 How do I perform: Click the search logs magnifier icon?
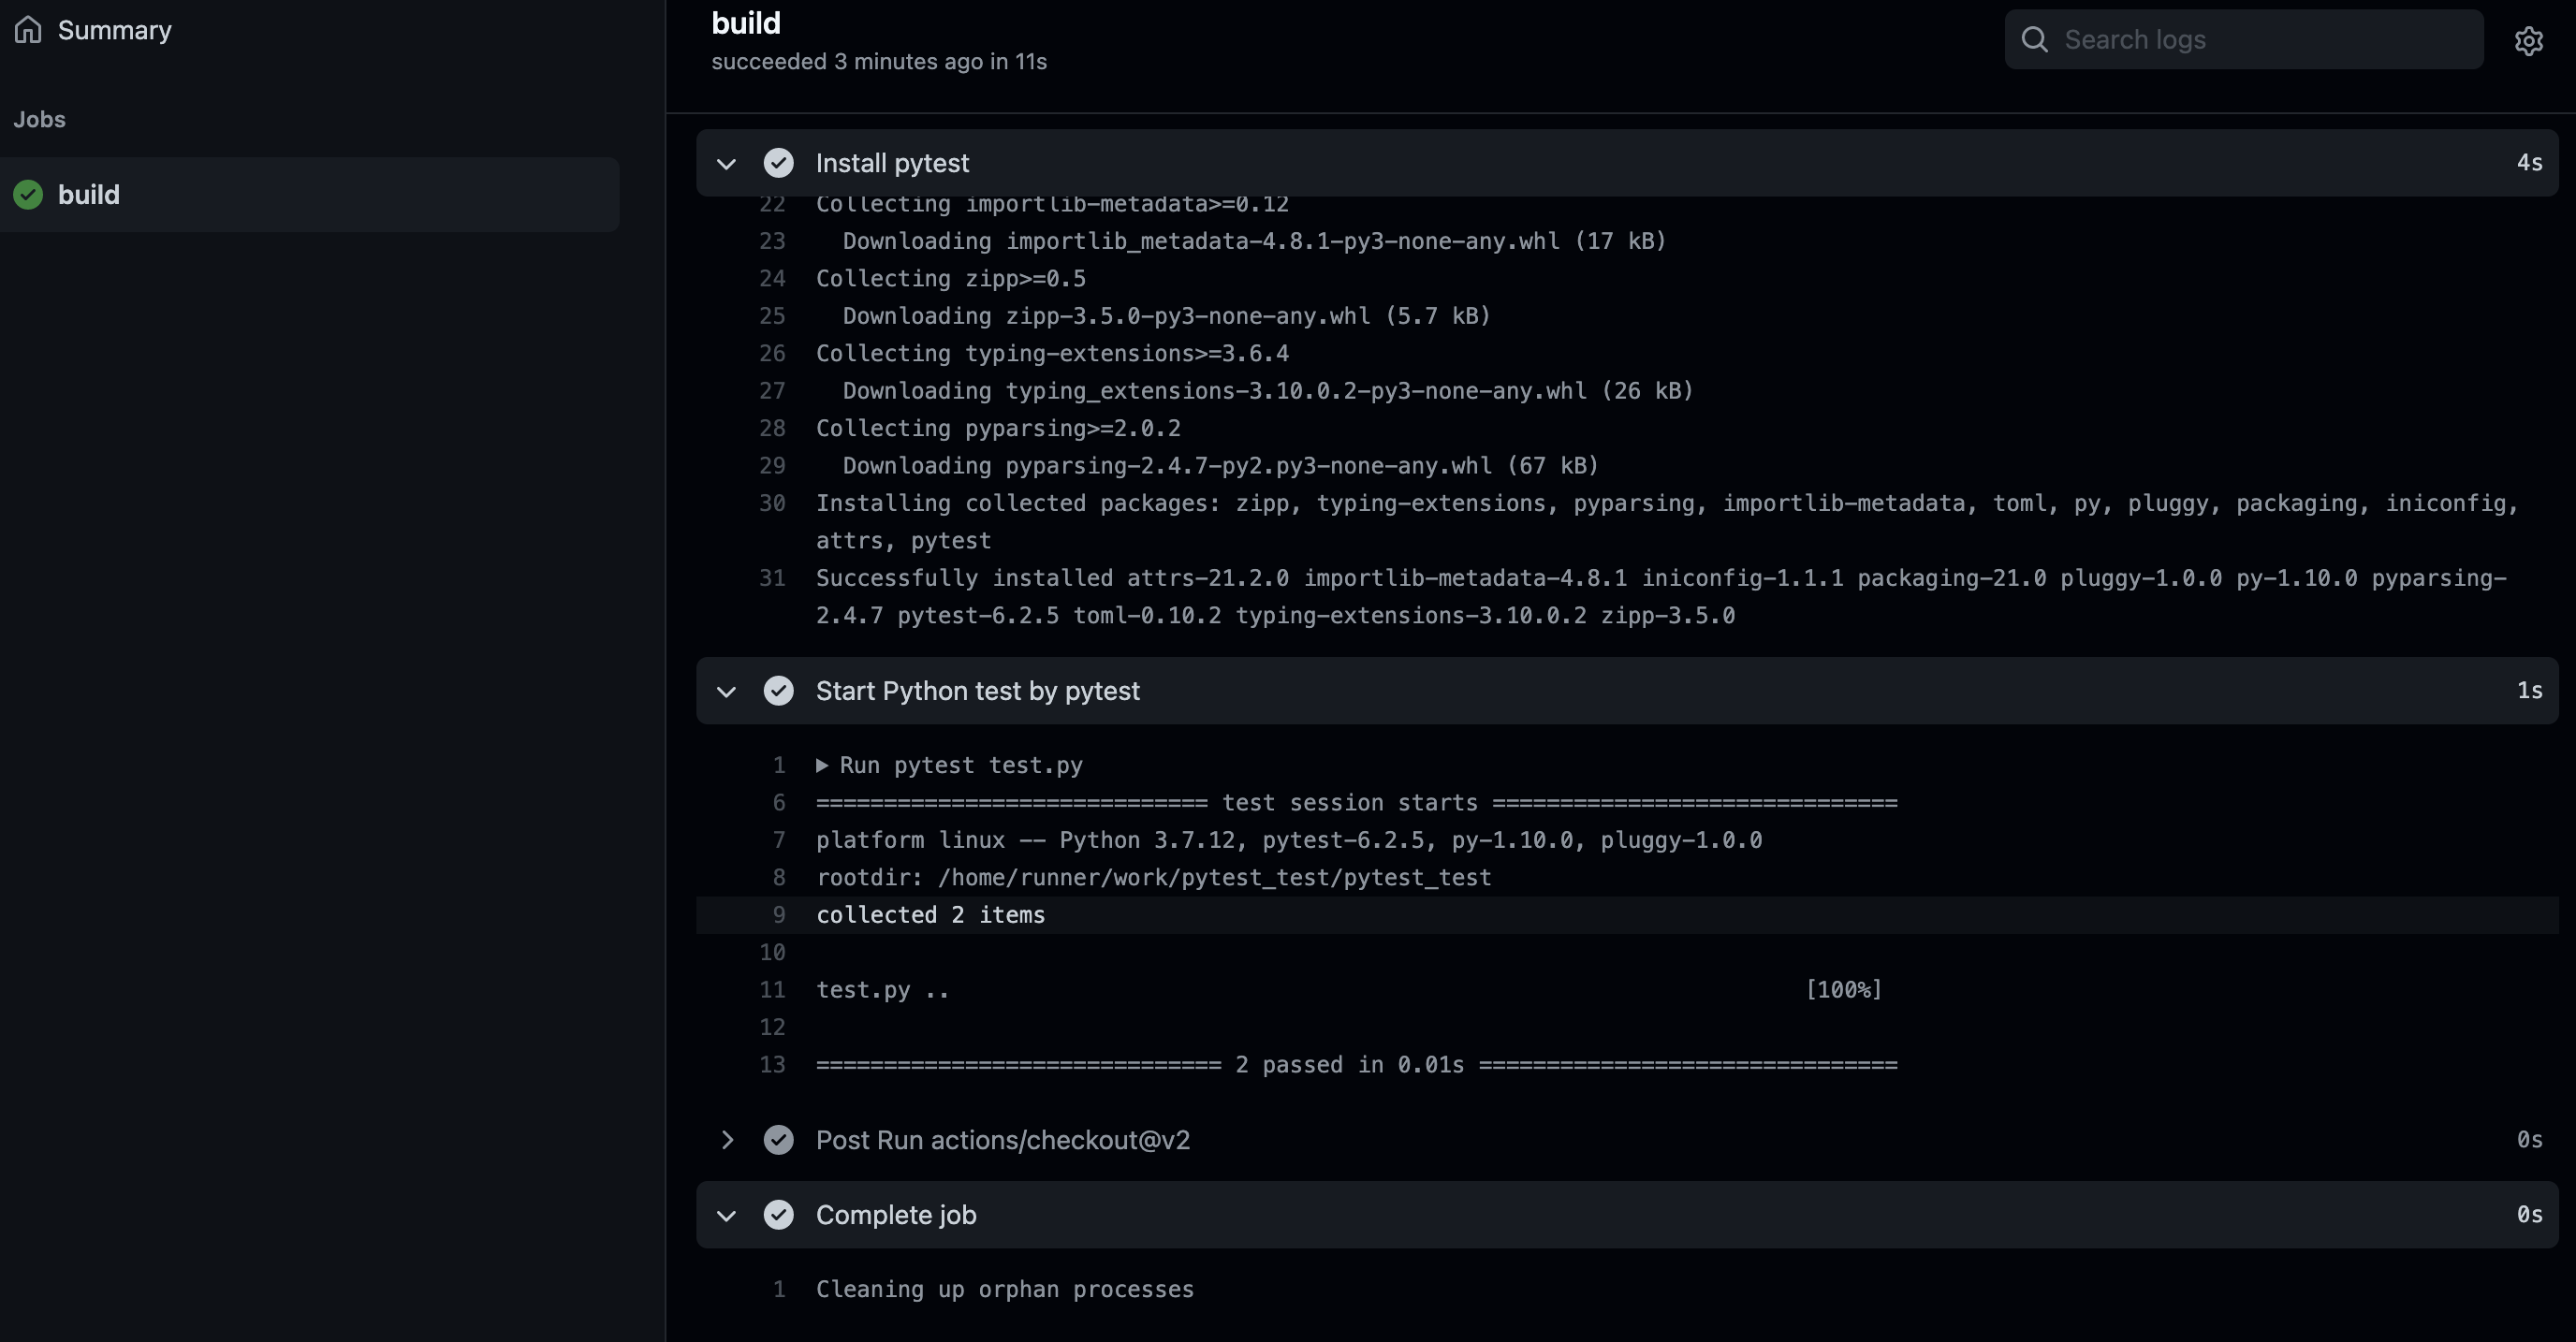tap(2032, 39)
